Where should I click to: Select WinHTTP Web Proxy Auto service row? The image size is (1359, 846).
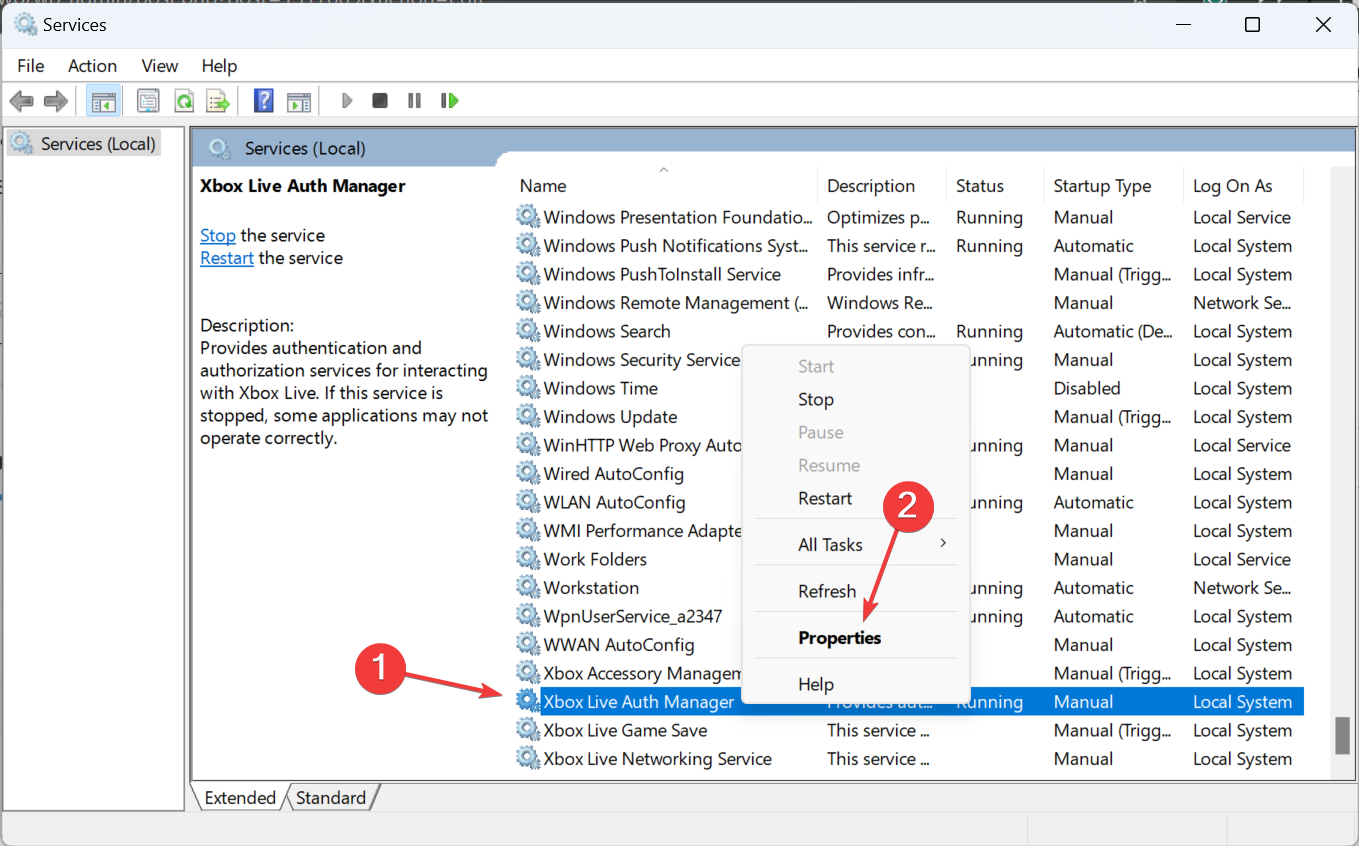pos(909,445)
